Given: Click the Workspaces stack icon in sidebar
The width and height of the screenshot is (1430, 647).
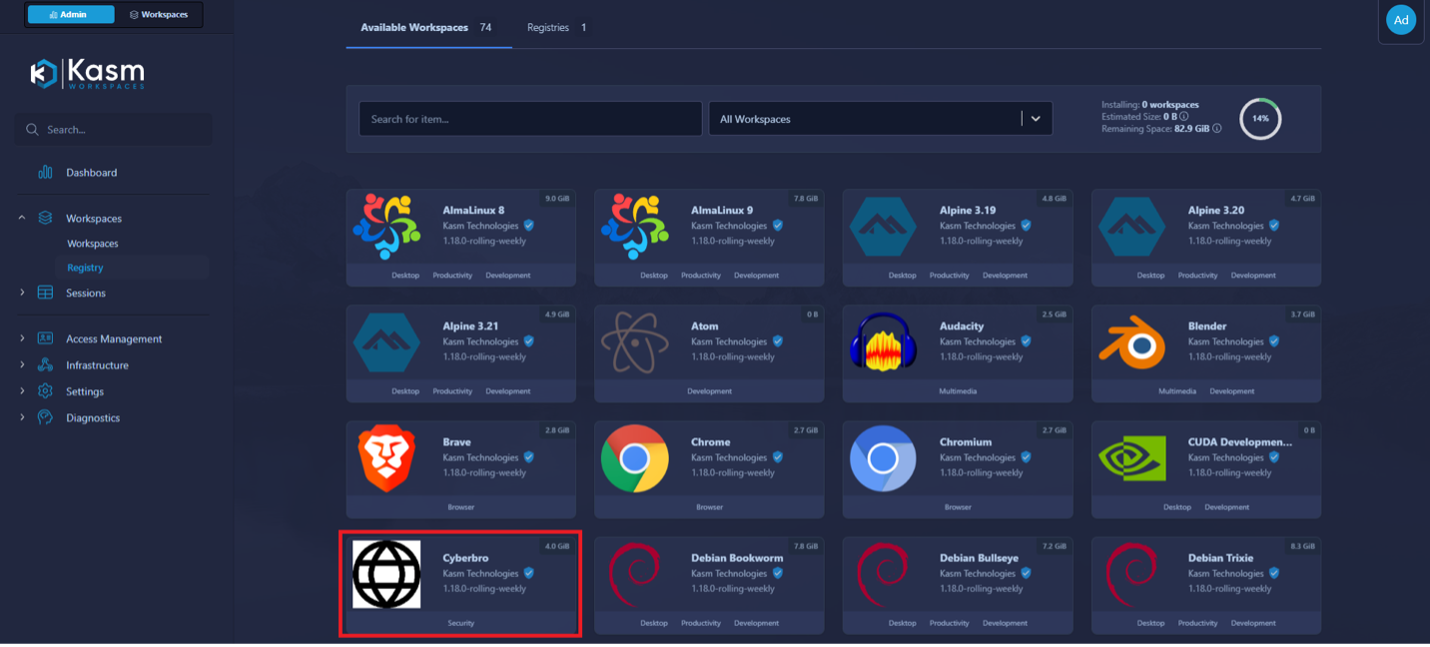Looking at the screenshot, I should pyautogui.click(x=45, y=218).
